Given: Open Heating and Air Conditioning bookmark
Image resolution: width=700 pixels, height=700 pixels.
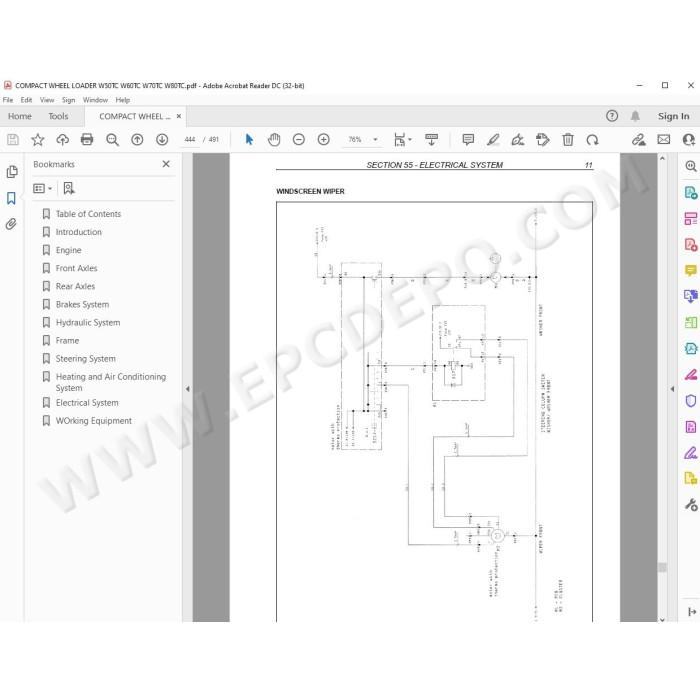Looking at the screenshot, I should coord(111,382).
